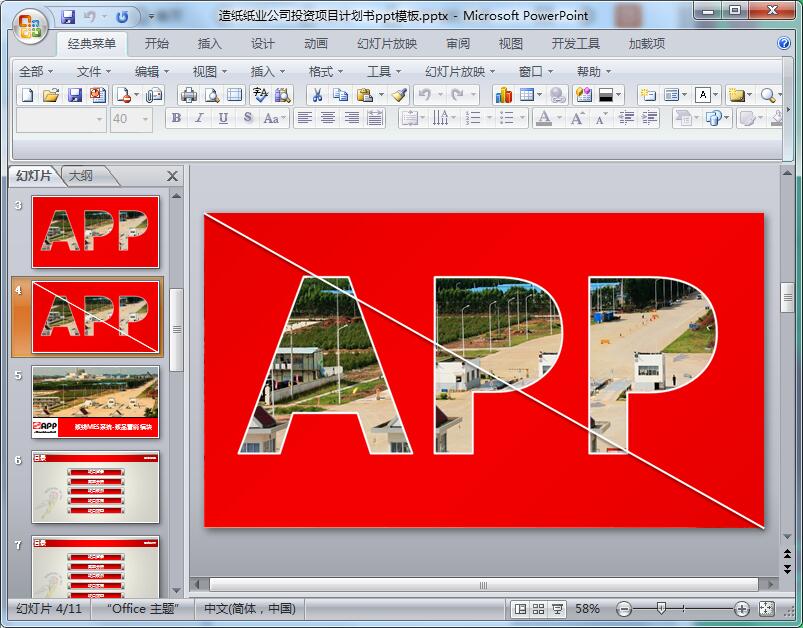Open the 格式 menu dropdown
The width and height of the screenshot is (803, 628).
point(326,71)
